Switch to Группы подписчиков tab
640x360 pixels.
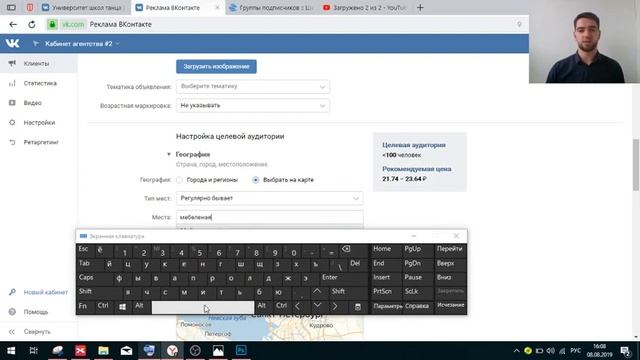pyautogui.click(x=271, y=8)
